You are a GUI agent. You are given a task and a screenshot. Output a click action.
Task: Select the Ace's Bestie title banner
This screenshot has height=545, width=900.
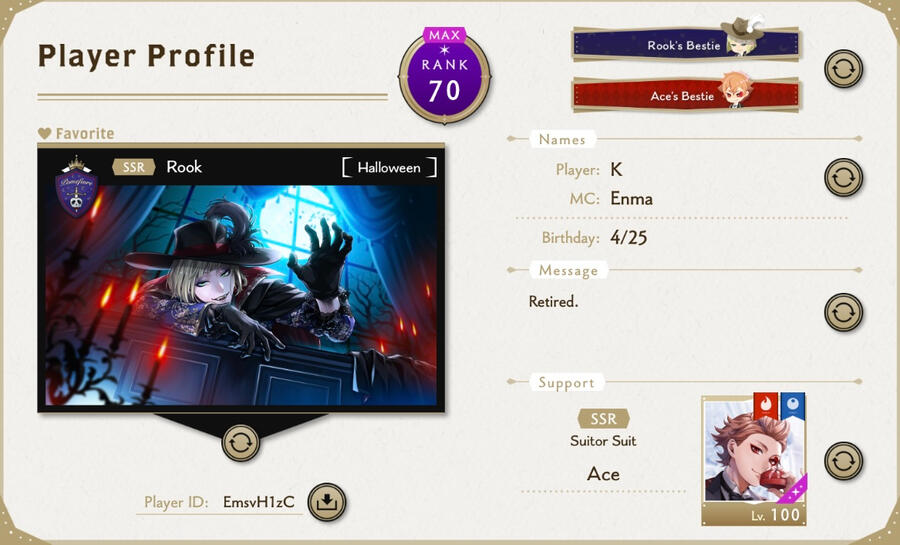coord(686,95)
